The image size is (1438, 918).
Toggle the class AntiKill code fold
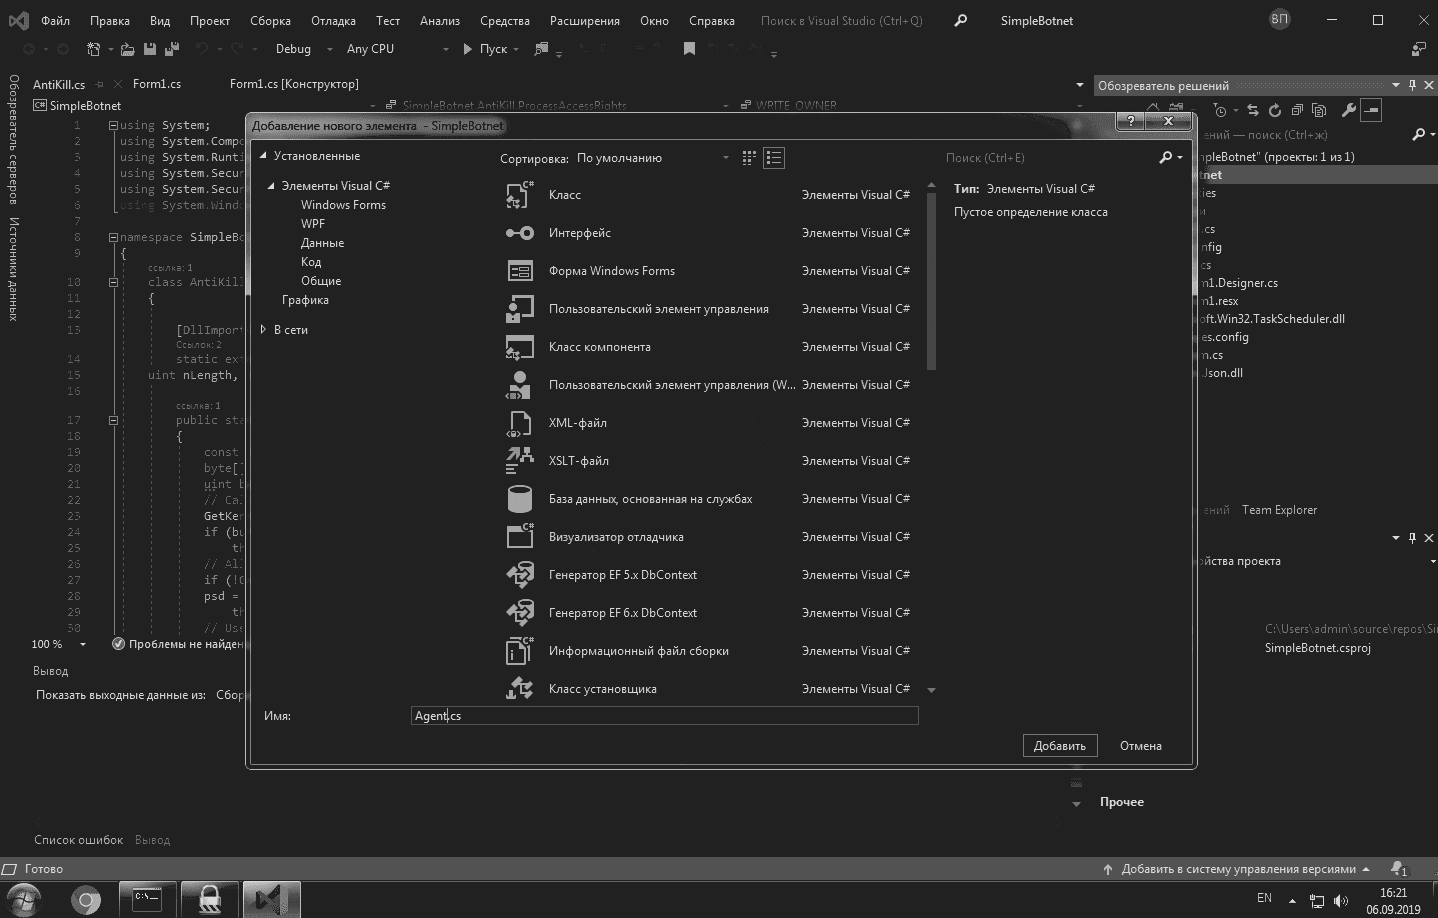pyautogui.click(x=113, y=283)
